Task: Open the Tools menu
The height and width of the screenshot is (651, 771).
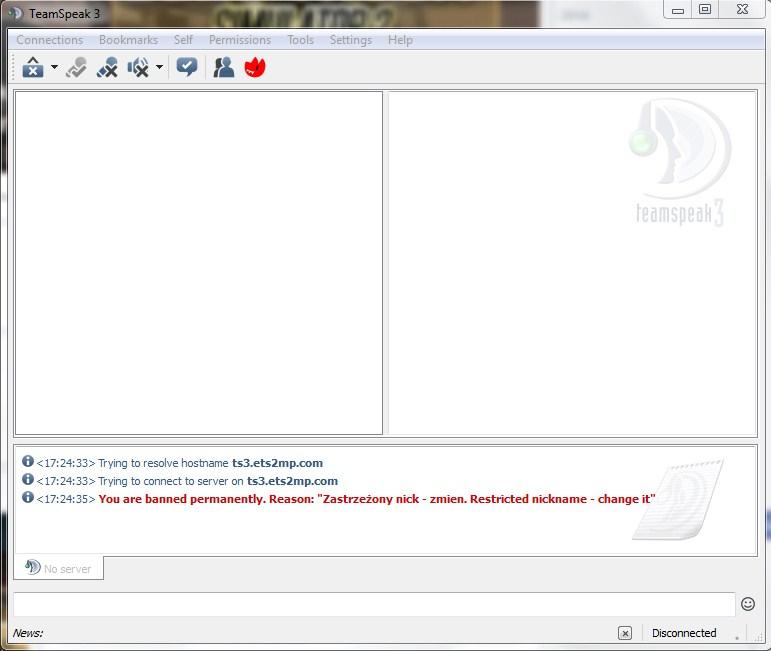Action: (x=300, y=40)
